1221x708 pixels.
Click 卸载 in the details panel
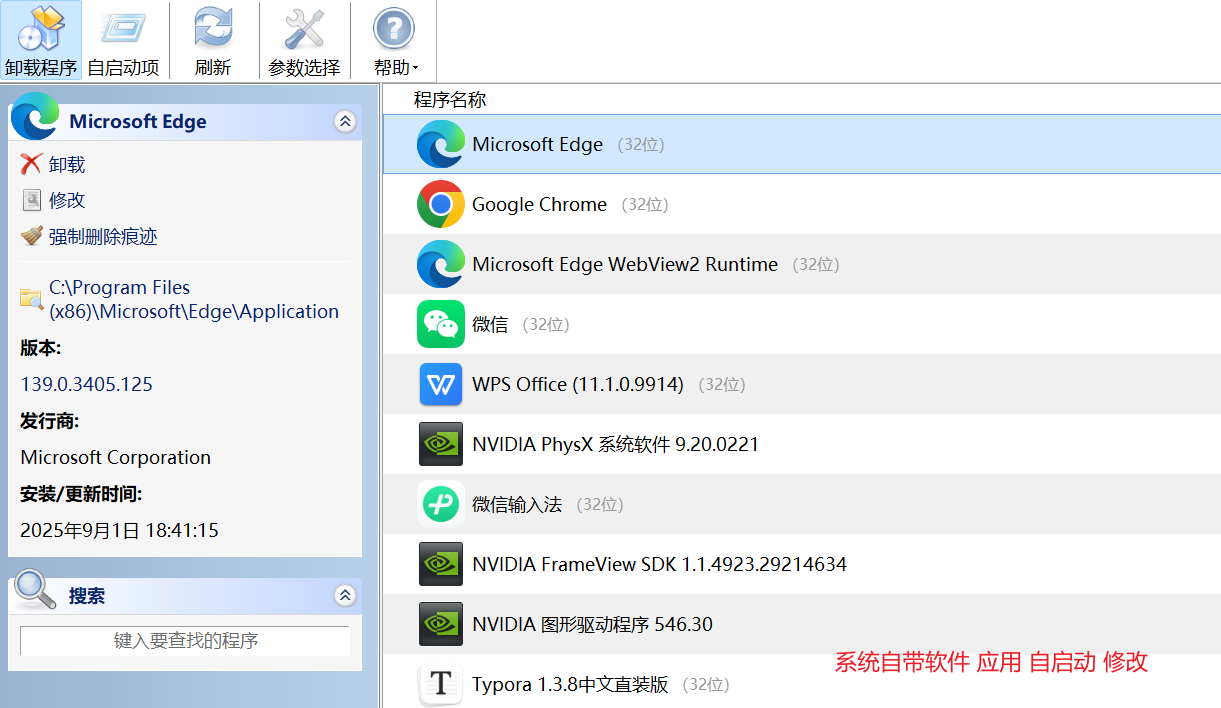pyautogui.click(x=67, y=165)
